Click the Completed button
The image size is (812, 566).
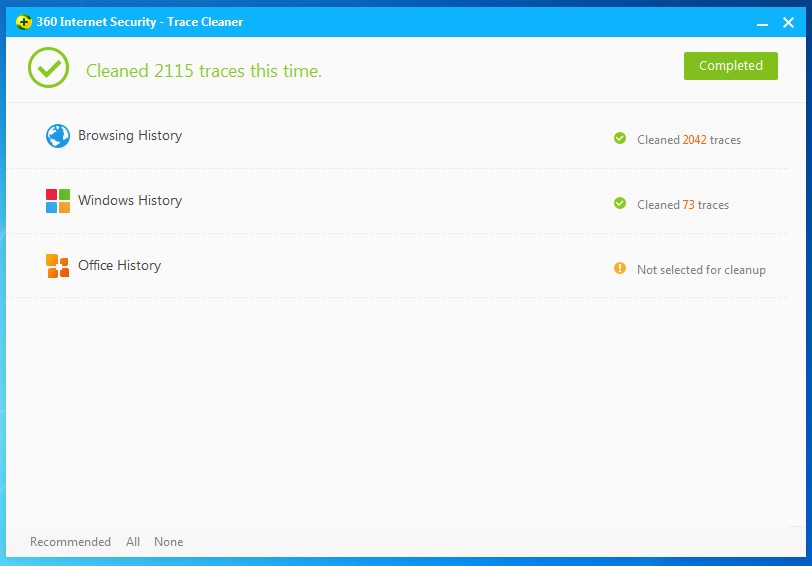730,66
